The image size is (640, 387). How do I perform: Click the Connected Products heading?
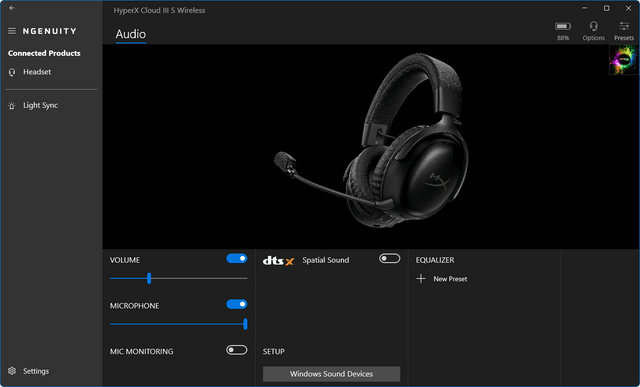click(x=44, y=53)
